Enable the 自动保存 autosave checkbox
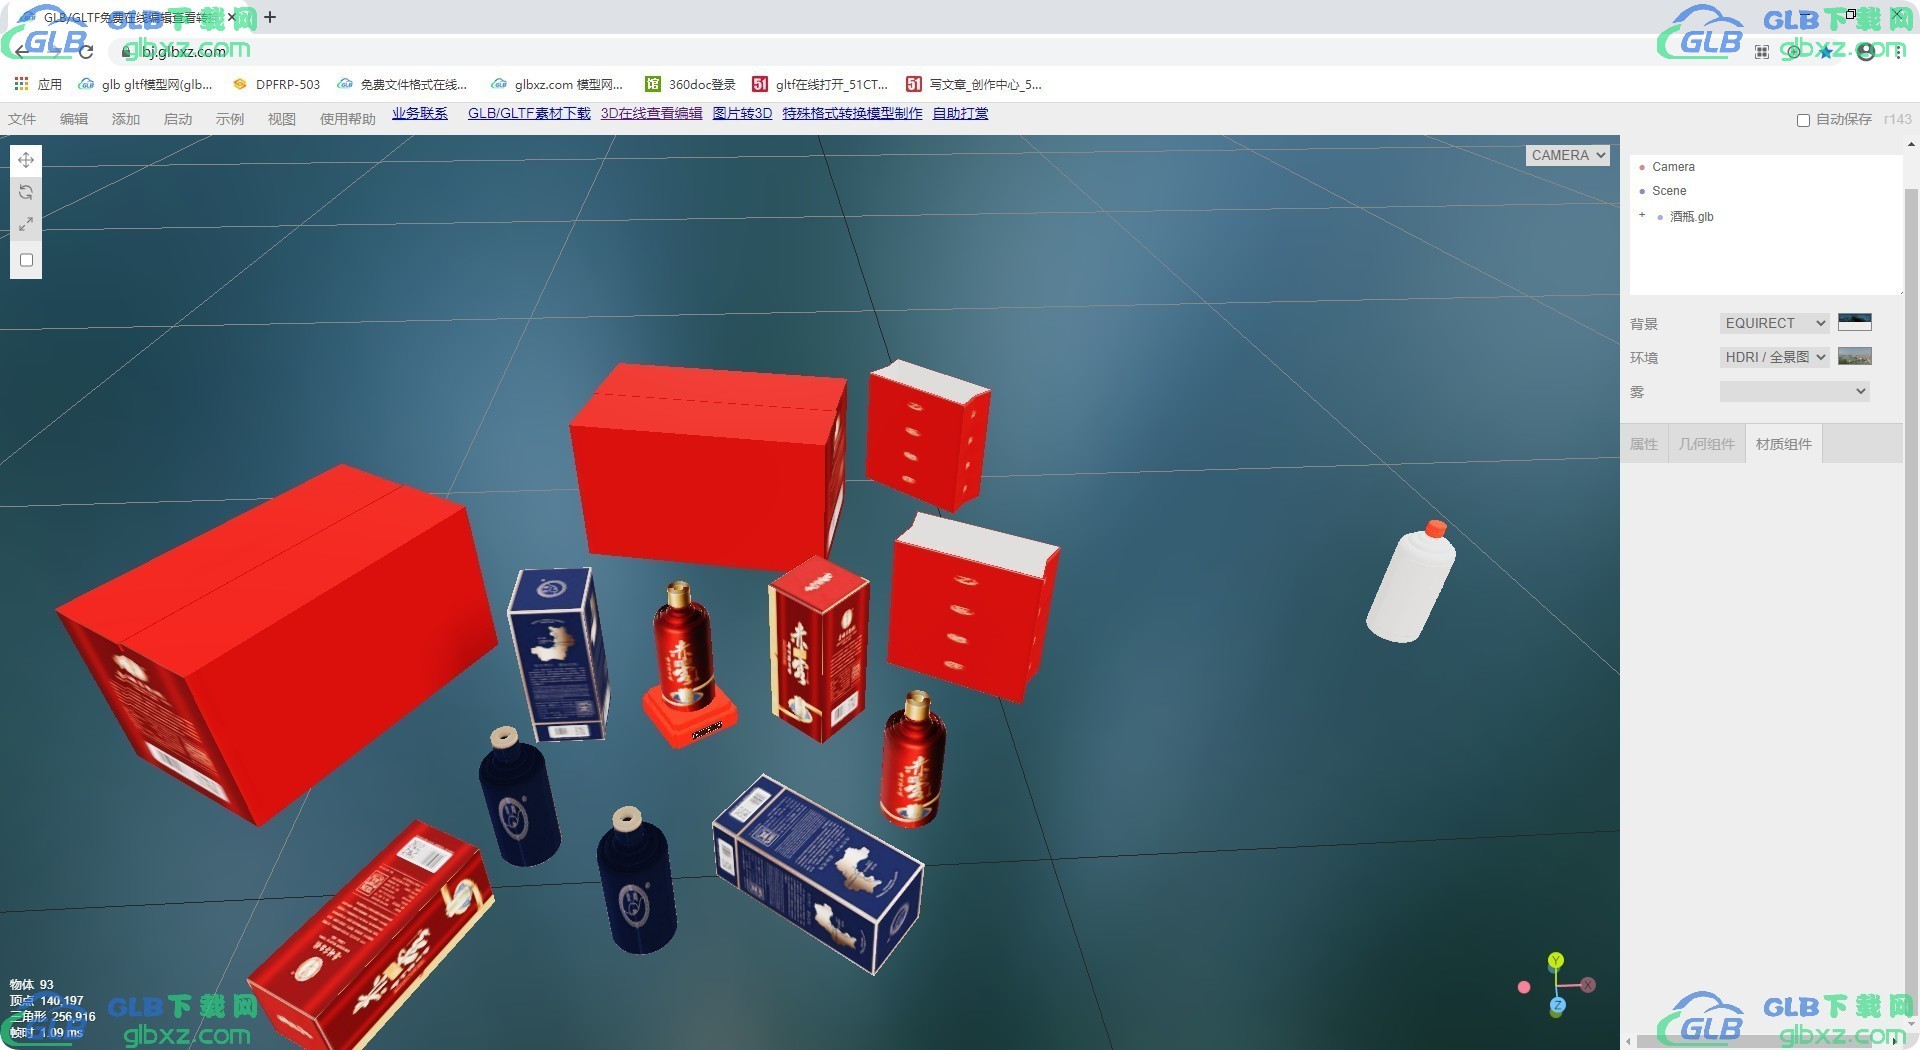This screenshot has width=1920, height=1050. point(1803,120)
